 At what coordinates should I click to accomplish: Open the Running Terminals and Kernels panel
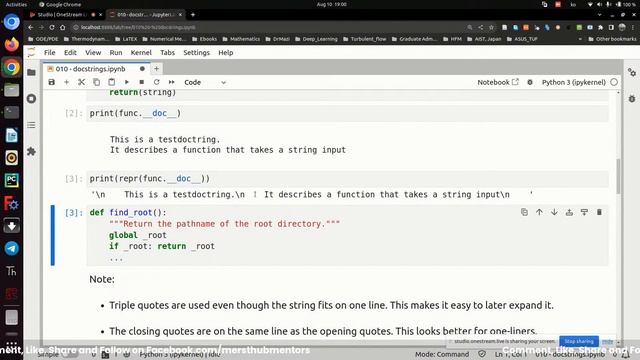tap(31, 99)
